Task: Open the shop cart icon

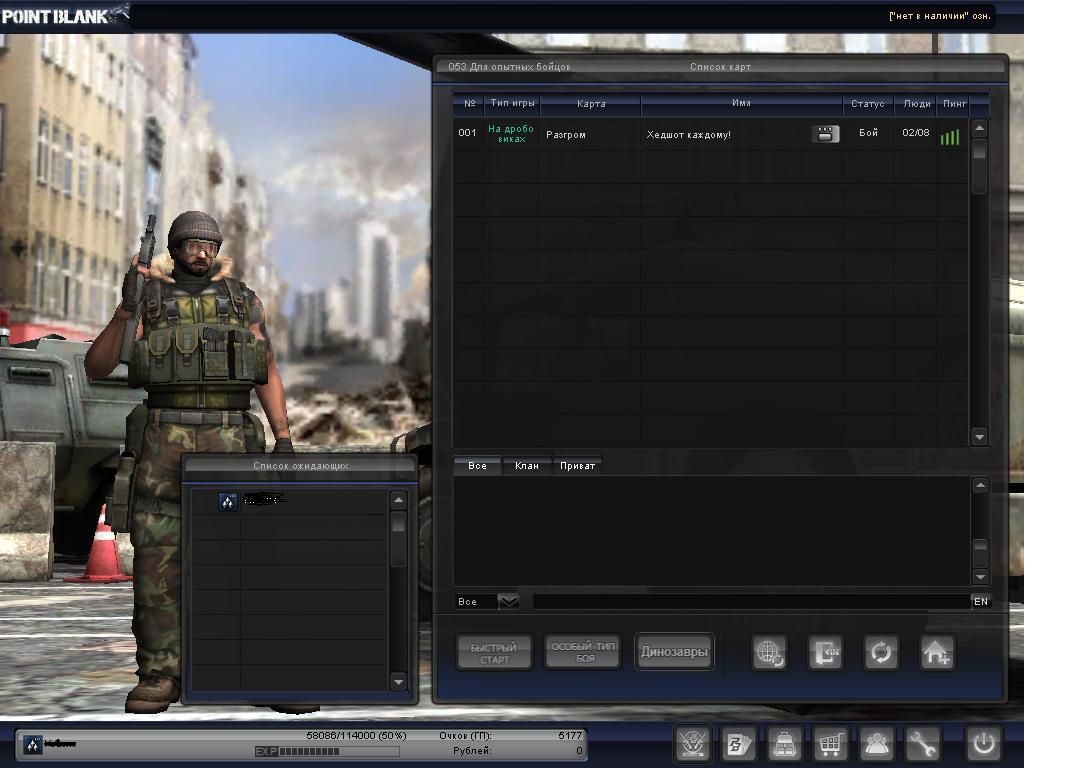Action: pyautogui.click(x=830, y=744)
